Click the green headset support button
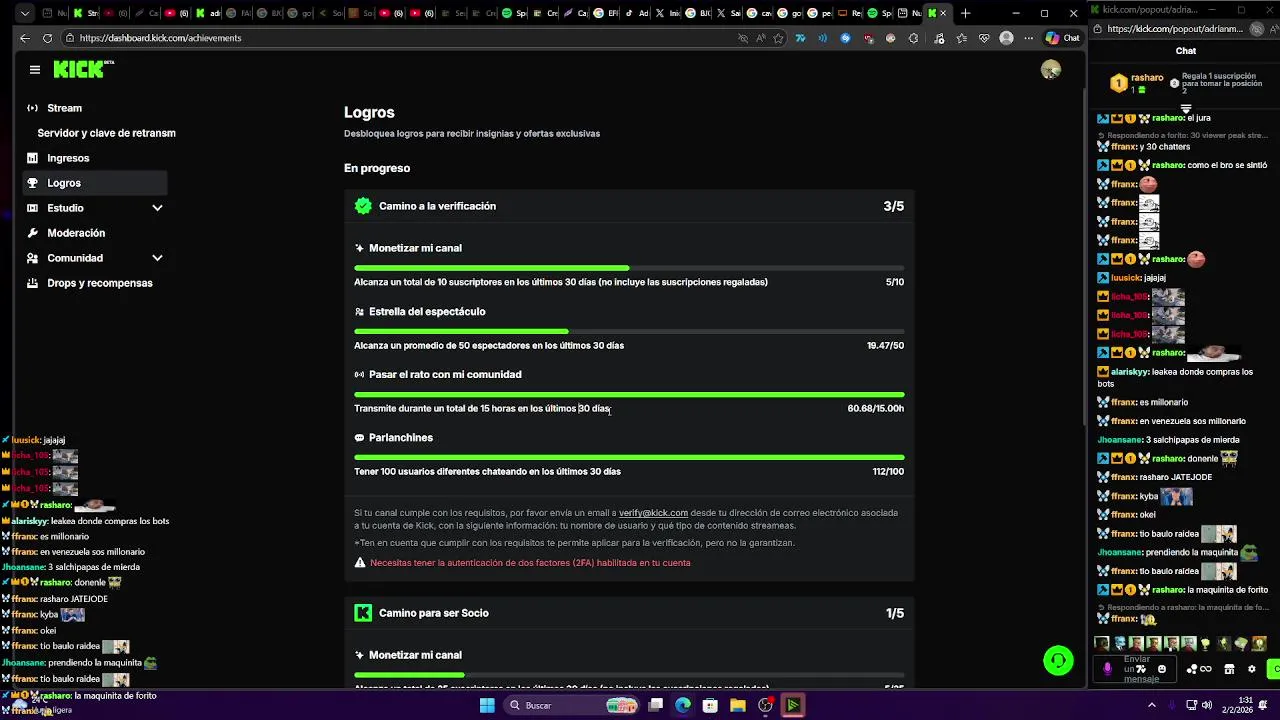 [x=1058, y=660]
